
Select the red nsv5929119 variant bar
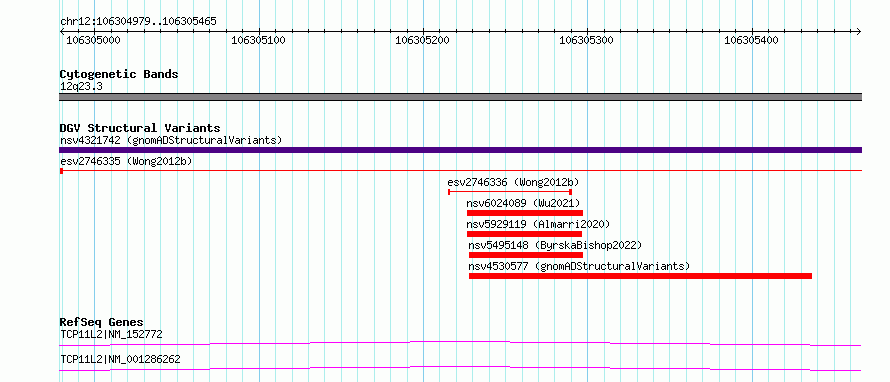click(524, 234)
